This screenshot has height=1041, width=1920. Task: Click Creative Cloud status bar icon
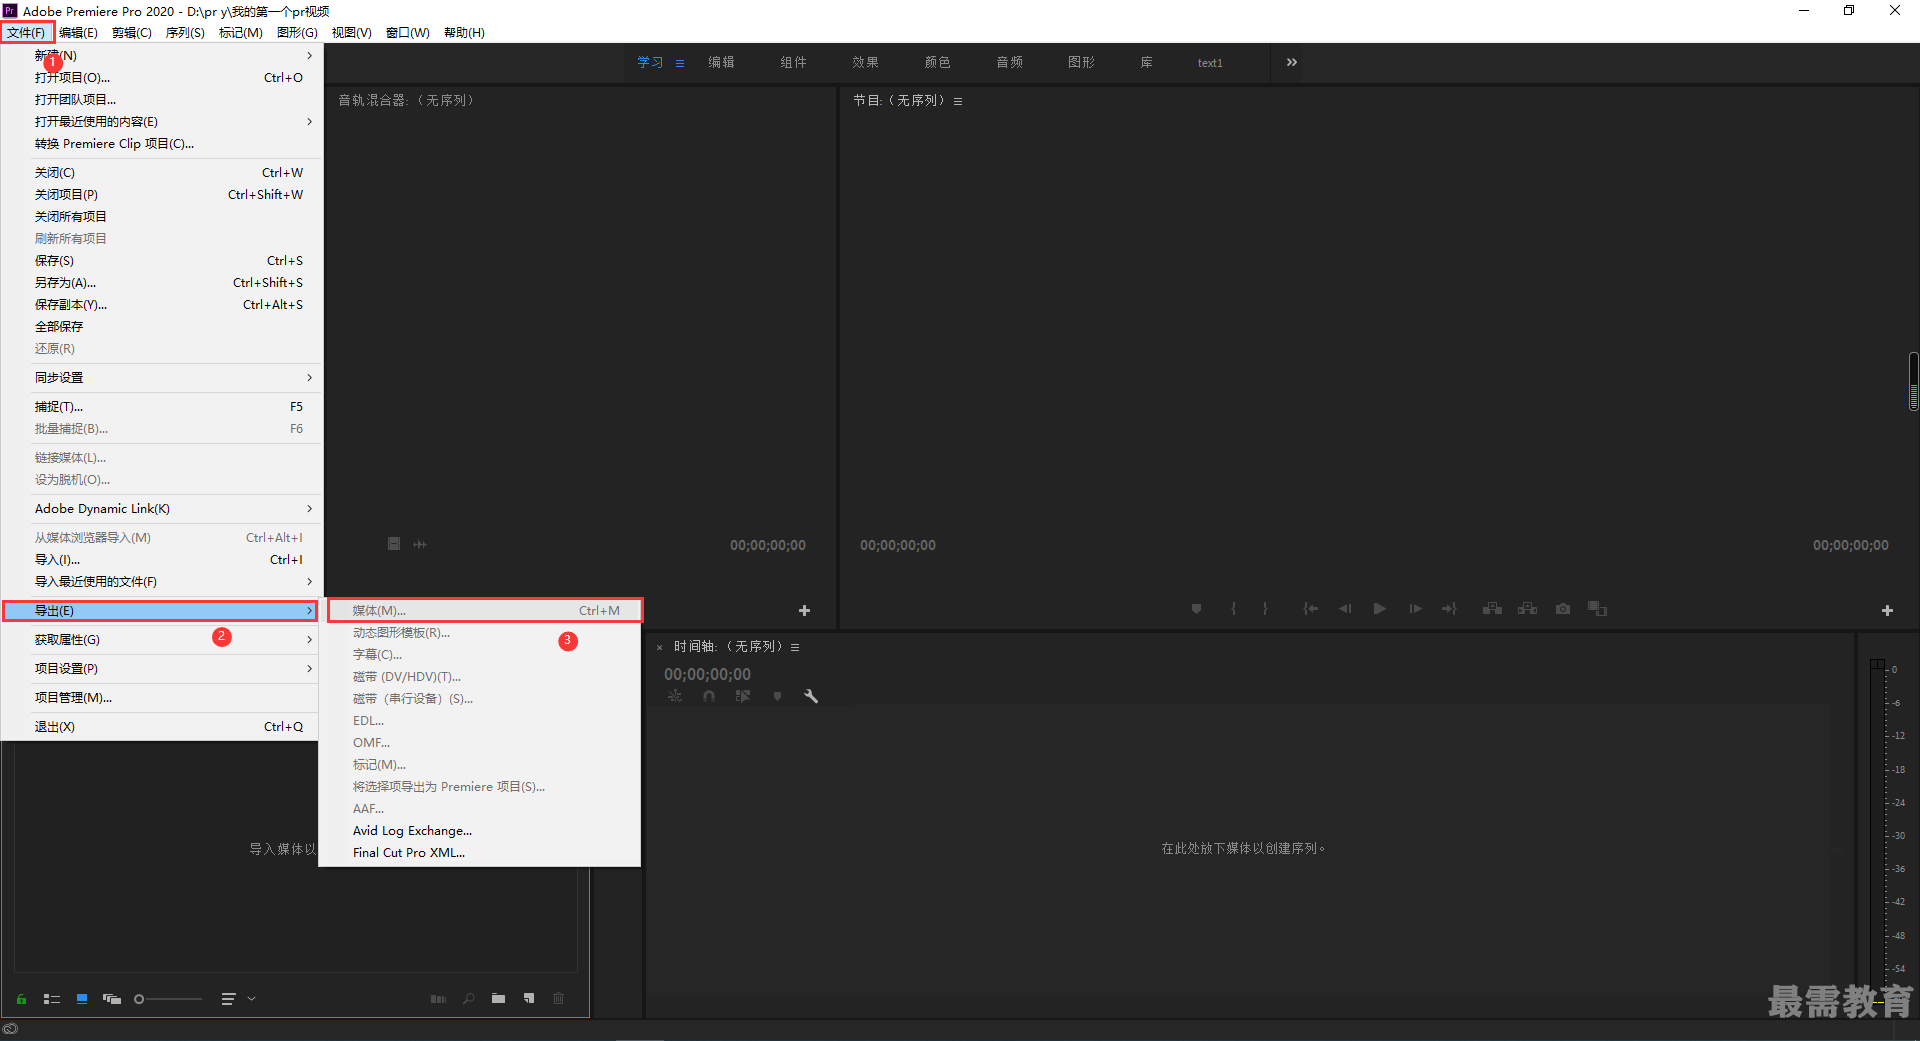point(10,1029)
